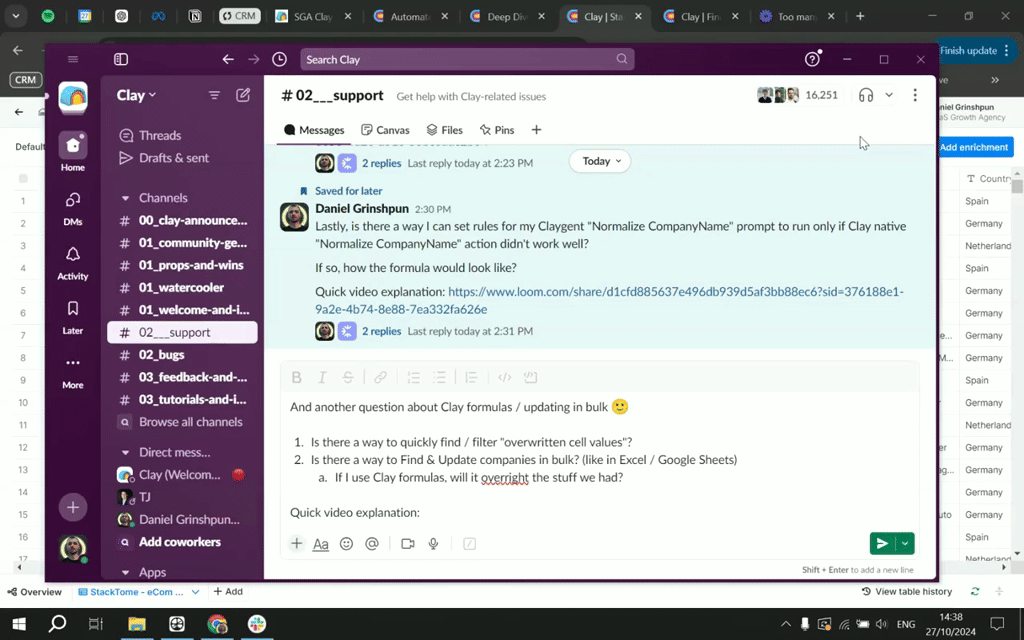Image resolution: width=1024 pixels, height=640 pixels.
Task: Toggle bold formatting in message composer
Action: coord(296,378)
